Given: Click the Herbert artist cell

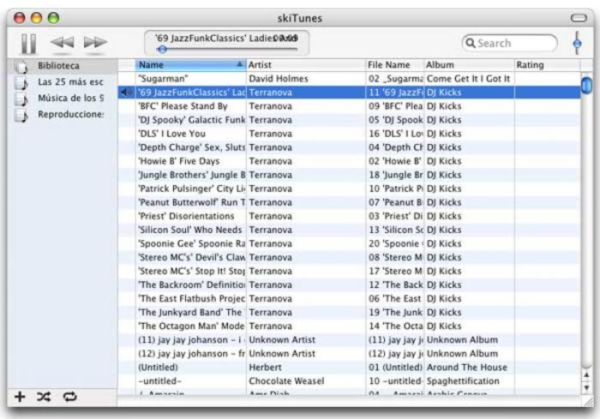Looking at the screenshot, I should (265, 367).
